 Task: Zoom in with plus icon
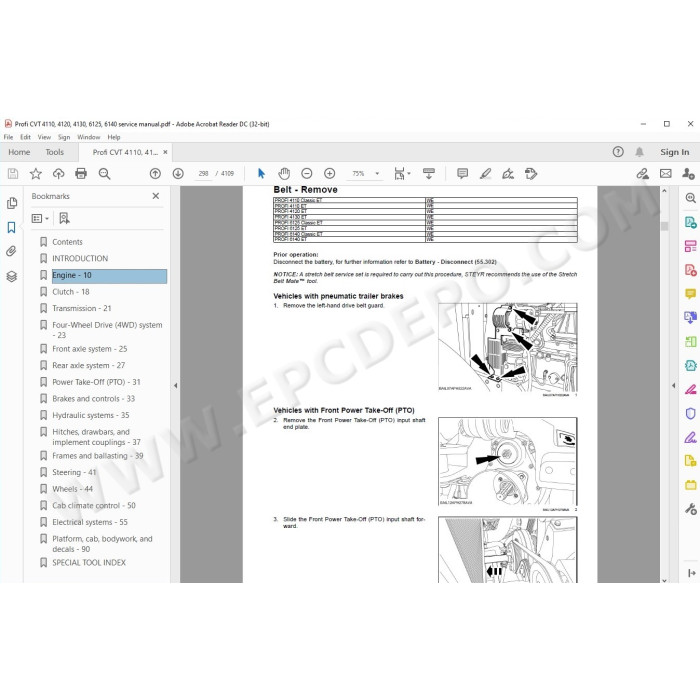click(329, 174)
